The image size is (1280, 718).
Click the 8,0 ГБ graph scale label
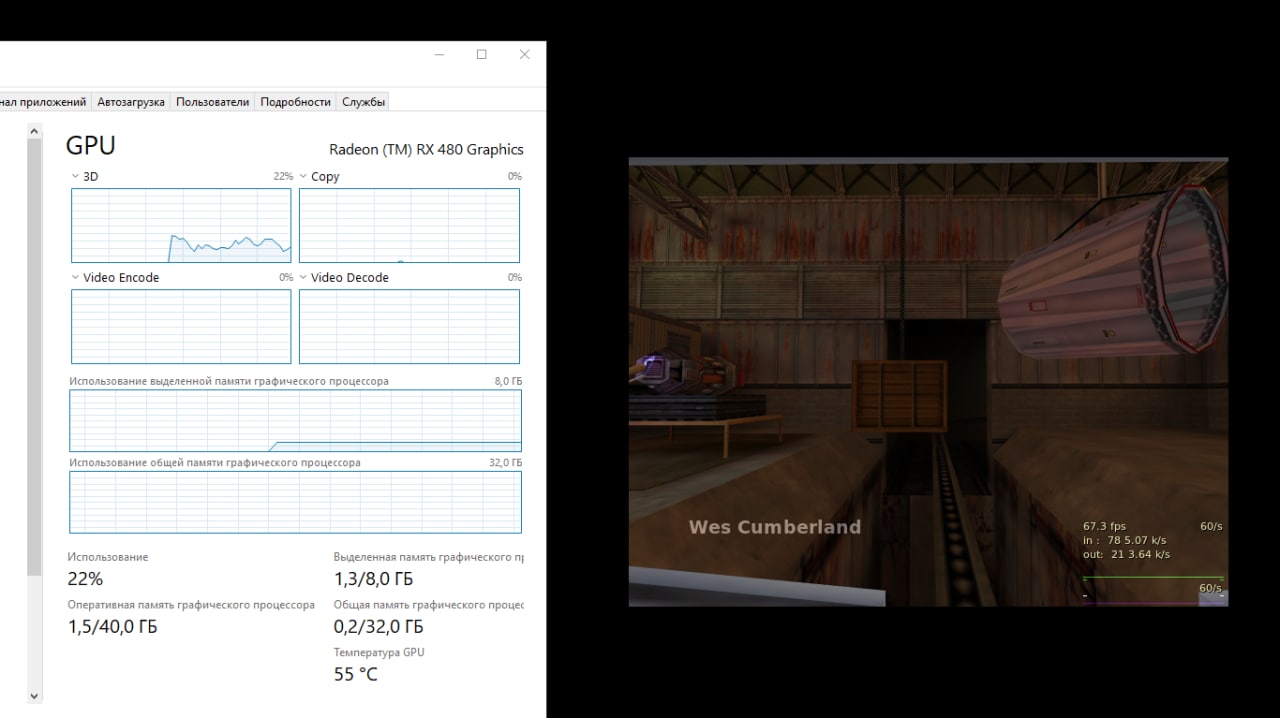click(508, 382)
